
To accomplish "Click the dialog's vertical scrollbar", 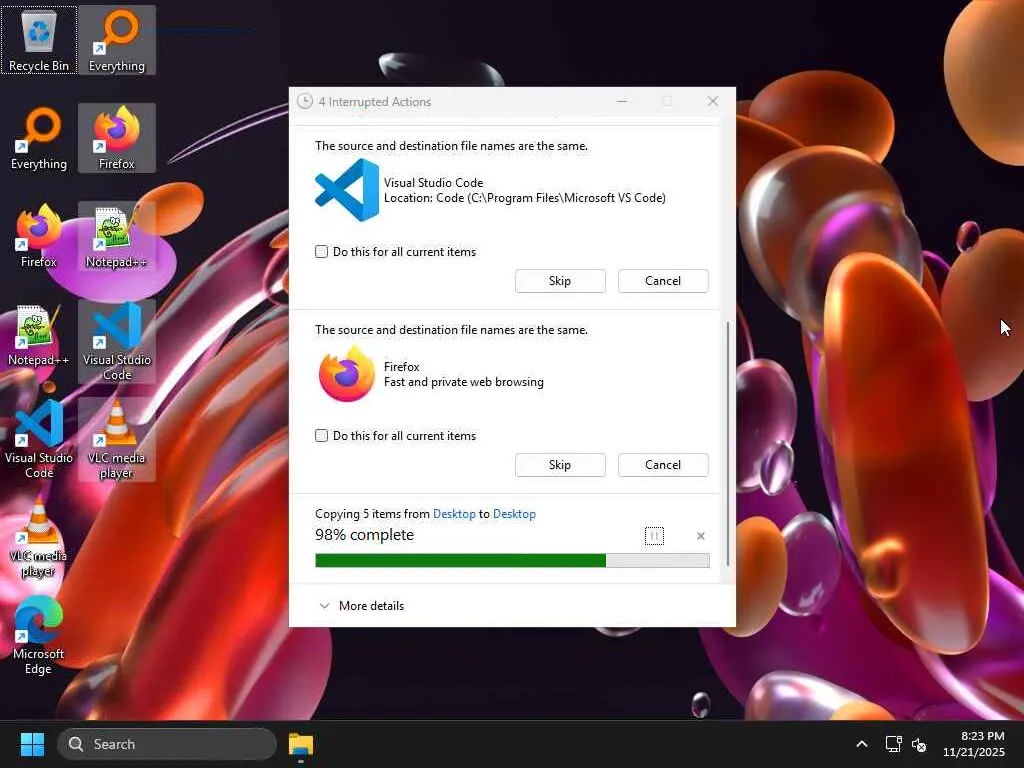I will [728, 444].
